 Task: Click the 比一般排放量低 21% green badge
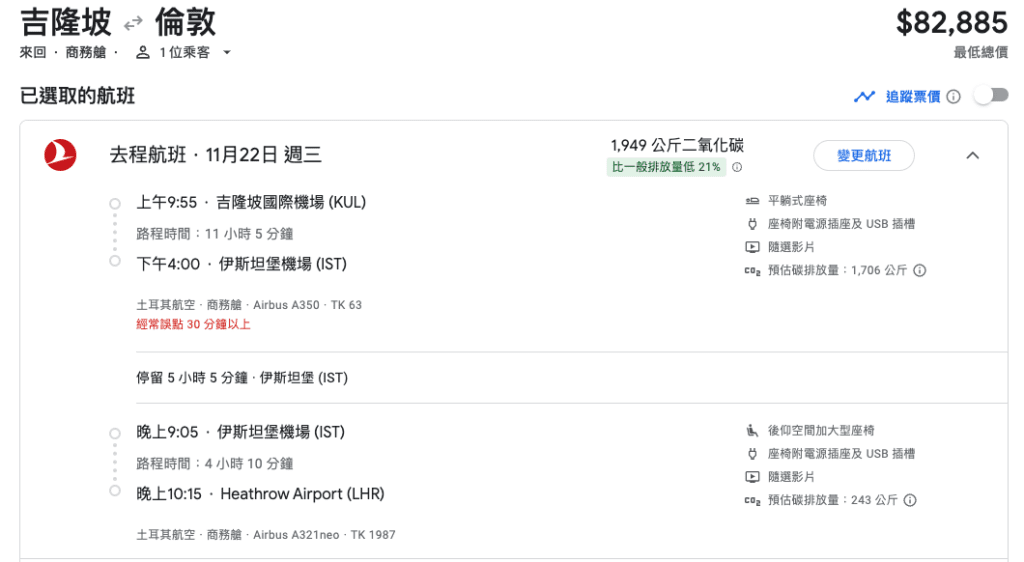(666, 167)
